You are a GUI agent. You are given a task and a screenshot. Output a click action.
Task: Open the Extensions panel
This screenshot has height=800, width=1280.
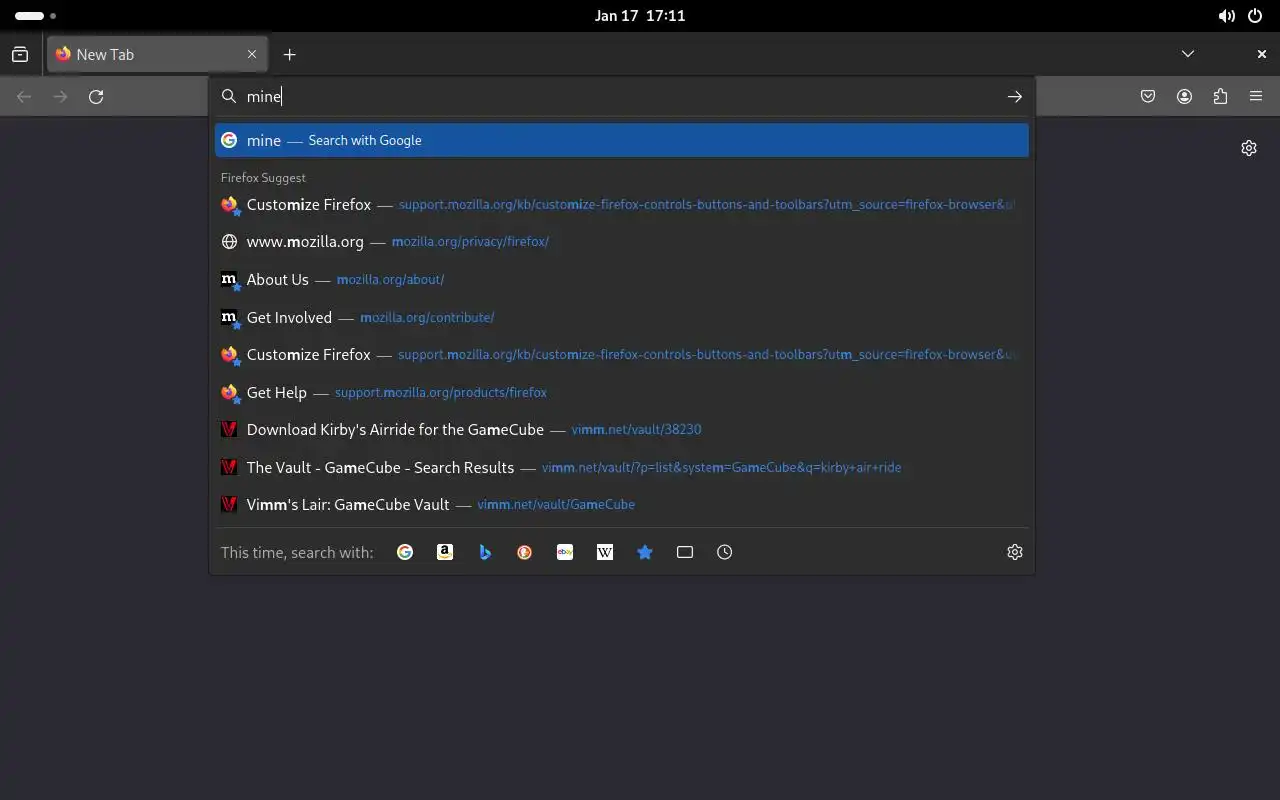pyautogui.click(x=1220, y=97)
